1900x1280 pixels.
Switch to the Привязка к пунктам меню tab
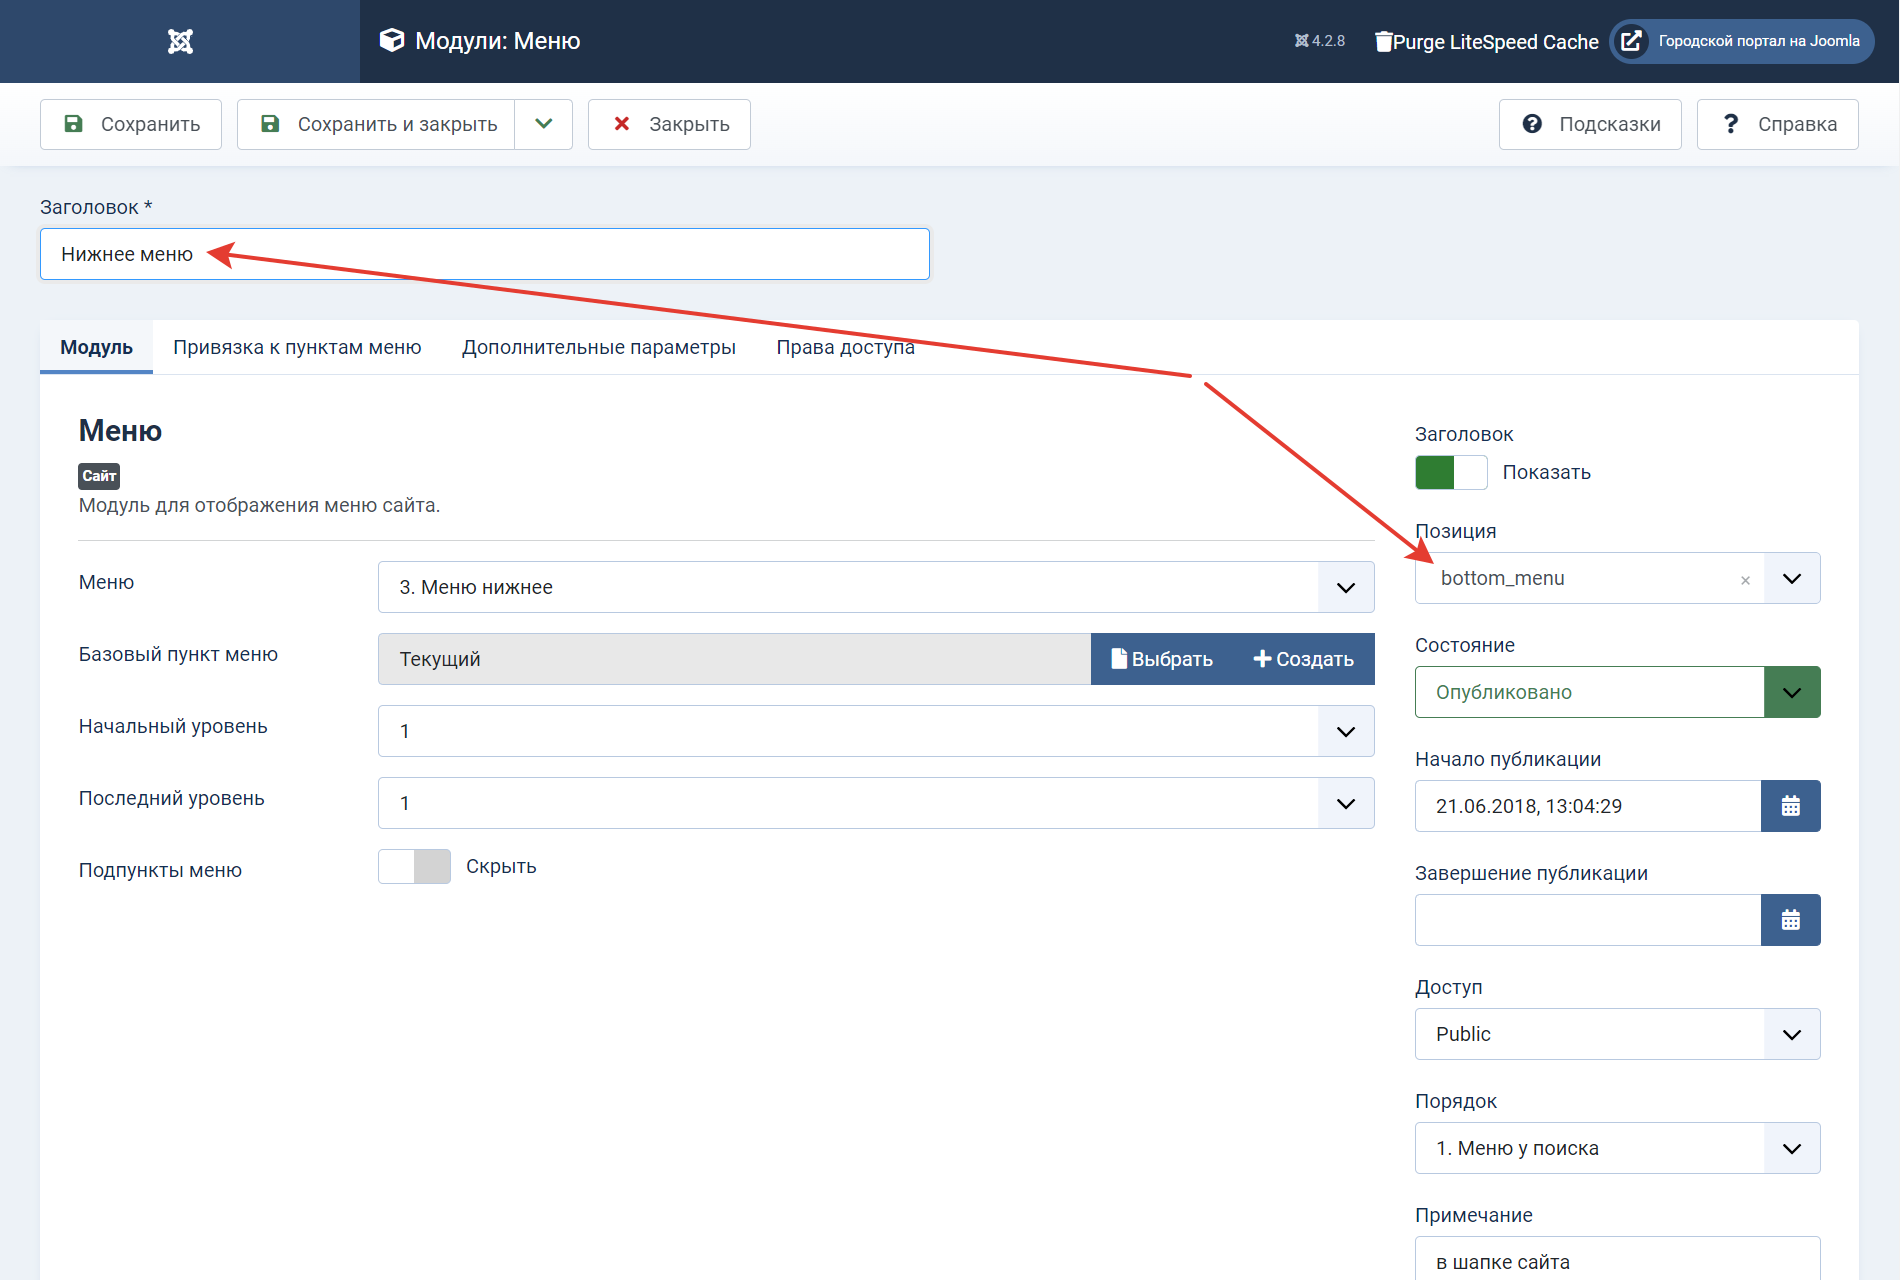(297, 347)
